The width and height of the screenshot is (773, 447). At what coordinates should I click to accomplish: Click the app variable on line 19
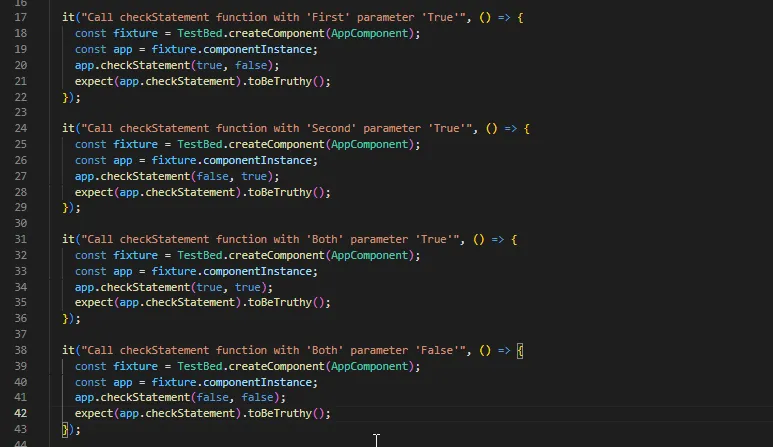123,49
